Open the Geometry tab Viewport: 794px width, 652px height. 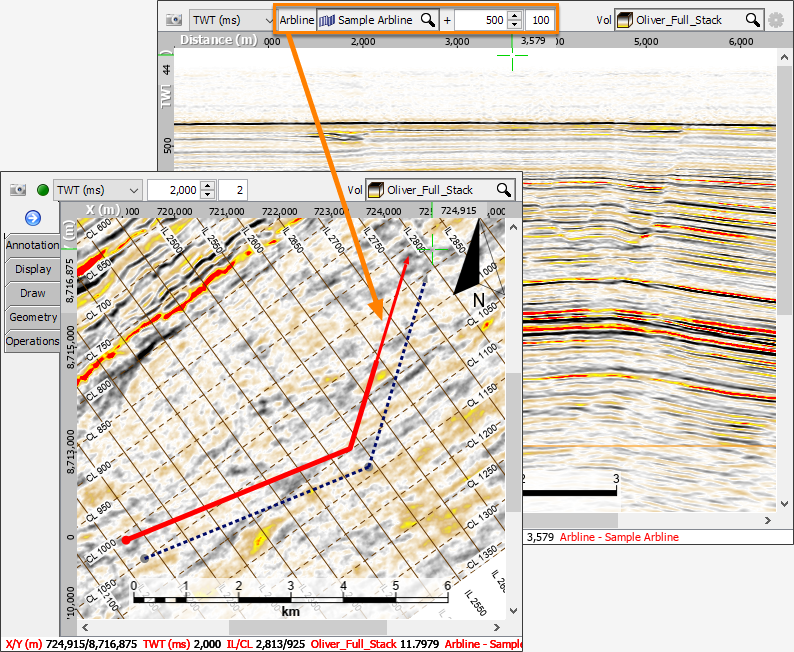pyautogui.click(x=32, y=317)
